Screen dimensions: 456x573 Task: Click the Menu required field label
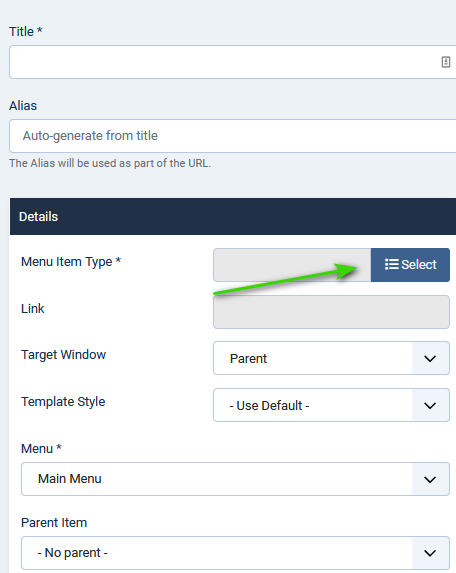41,448
